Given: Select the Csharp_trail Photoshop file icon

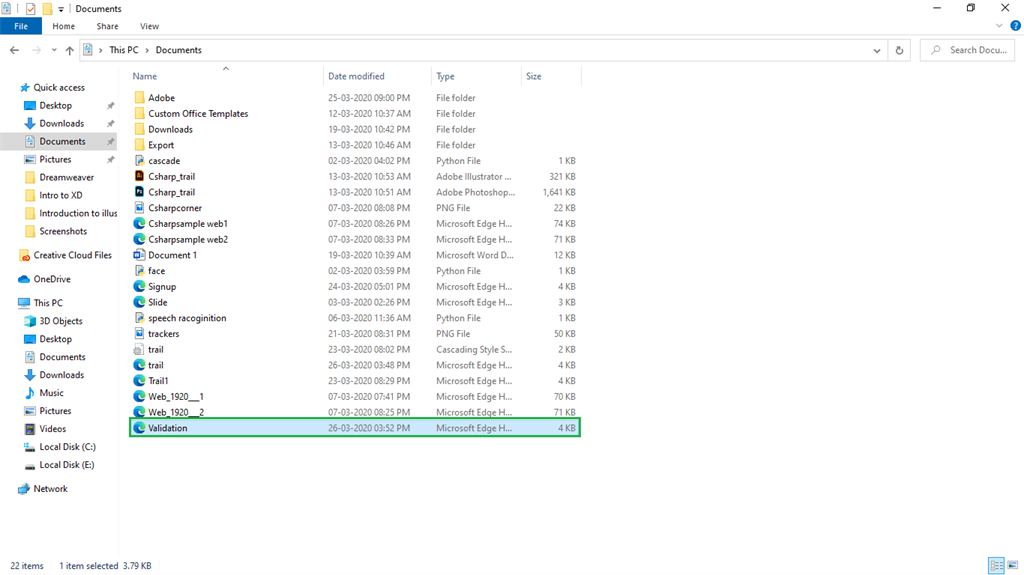Looking at the screenshot, I should pyautogui.click(x=139, y=192).
